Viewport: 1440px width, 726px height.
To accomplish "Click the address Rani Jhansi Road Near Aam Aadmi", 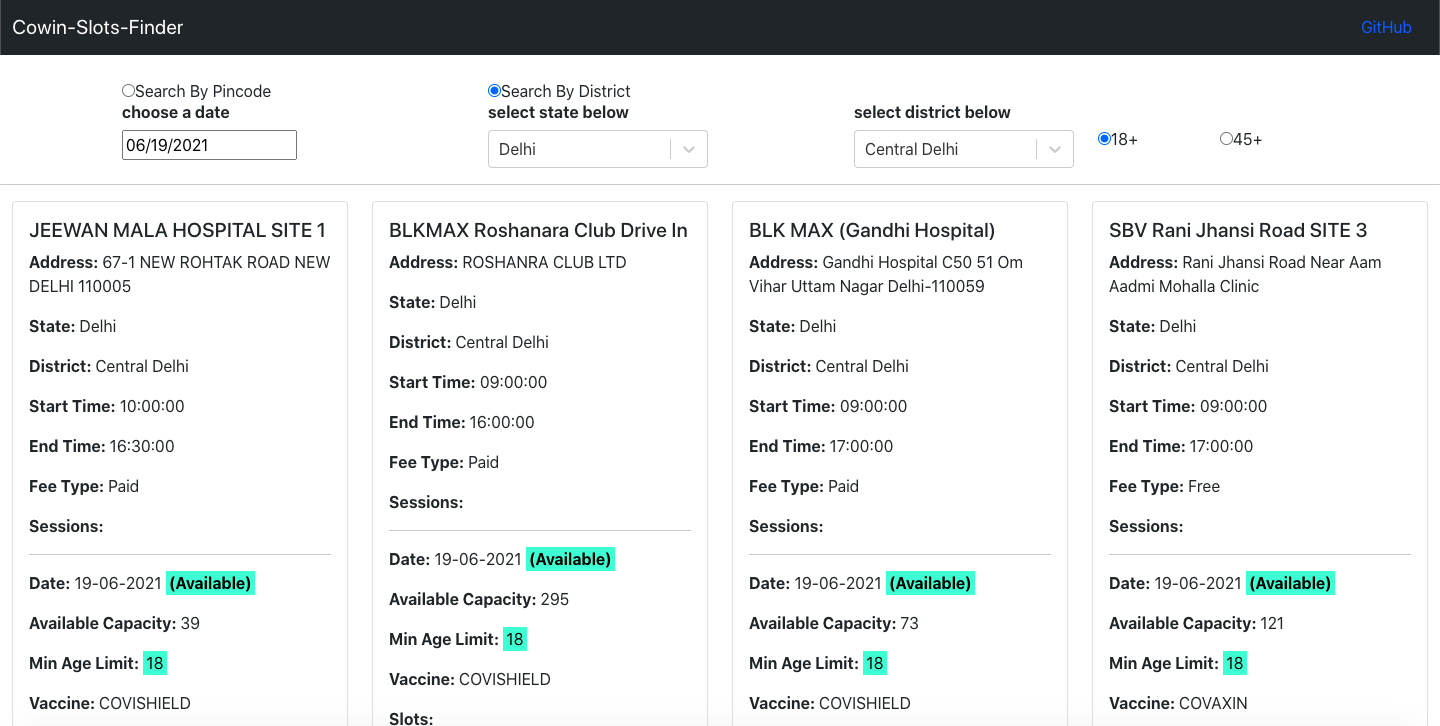I will coord(1245,274).
